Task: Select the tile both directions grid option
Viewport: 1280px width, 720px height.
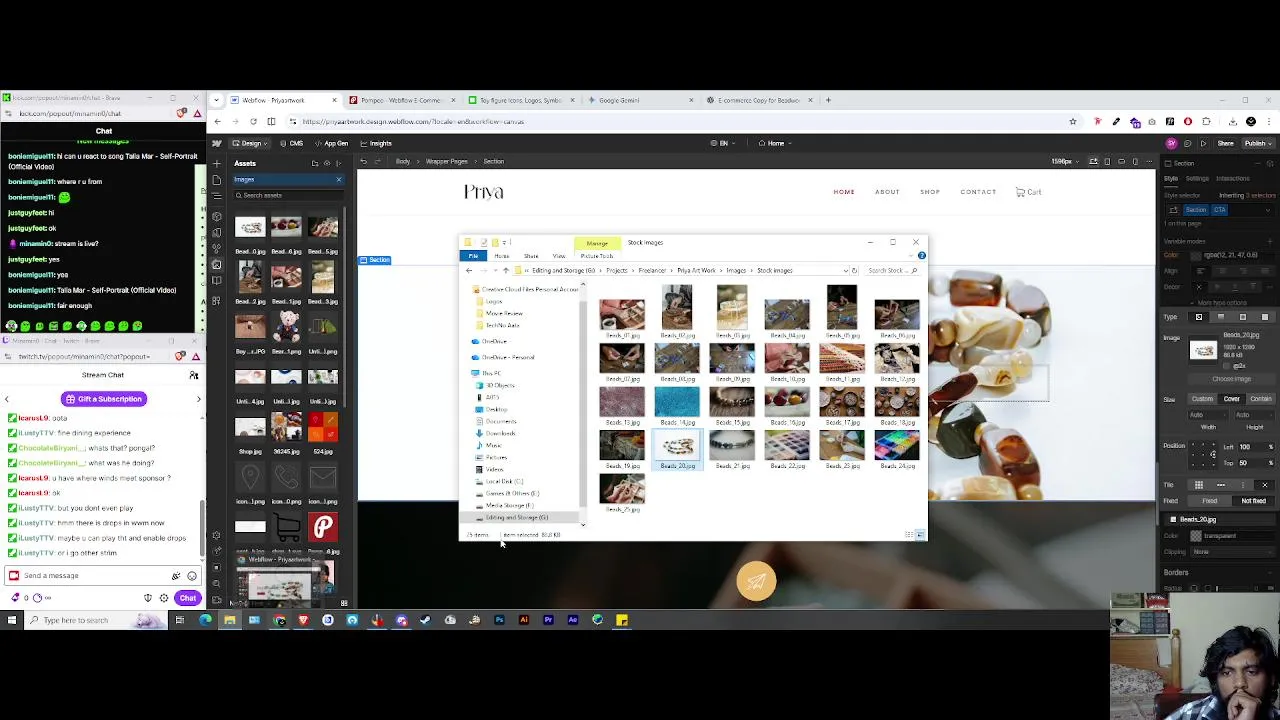Action: (1199, 485)
